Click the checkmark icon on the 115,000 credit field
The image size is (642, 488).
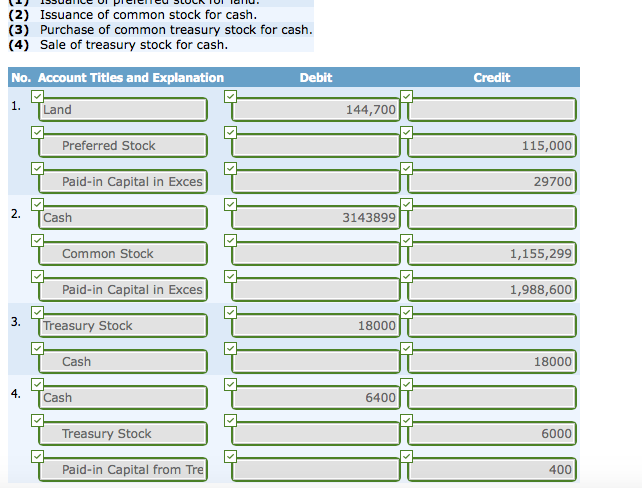click(x=407, y=132)
